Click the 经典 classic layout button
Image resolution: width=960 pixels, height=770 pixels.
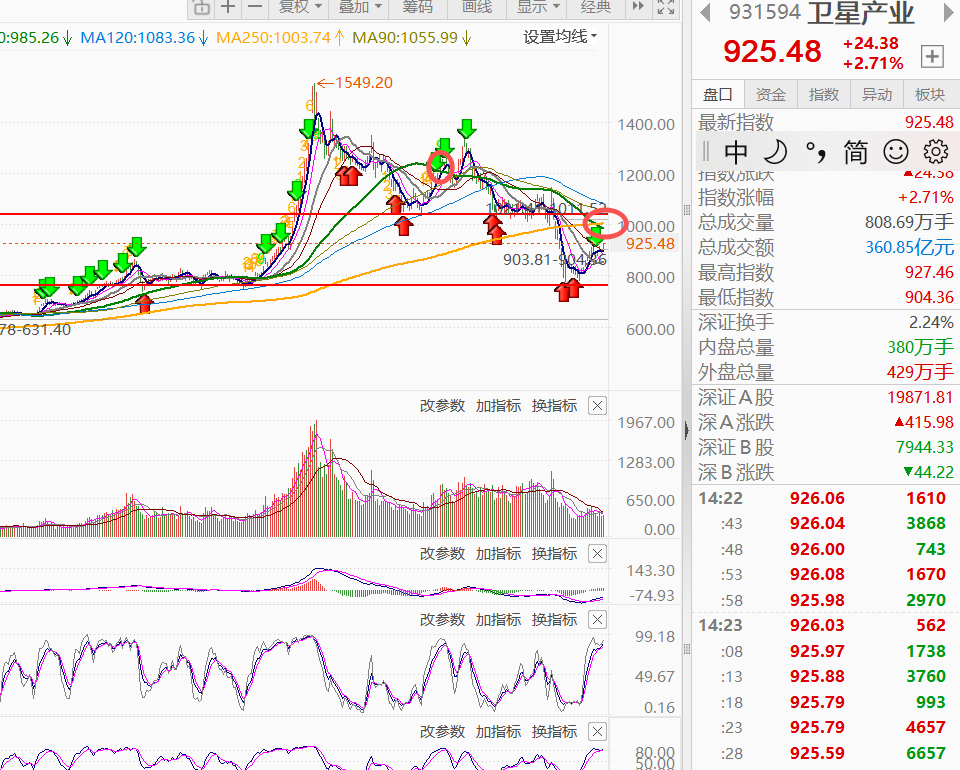(x=596, y=7)
